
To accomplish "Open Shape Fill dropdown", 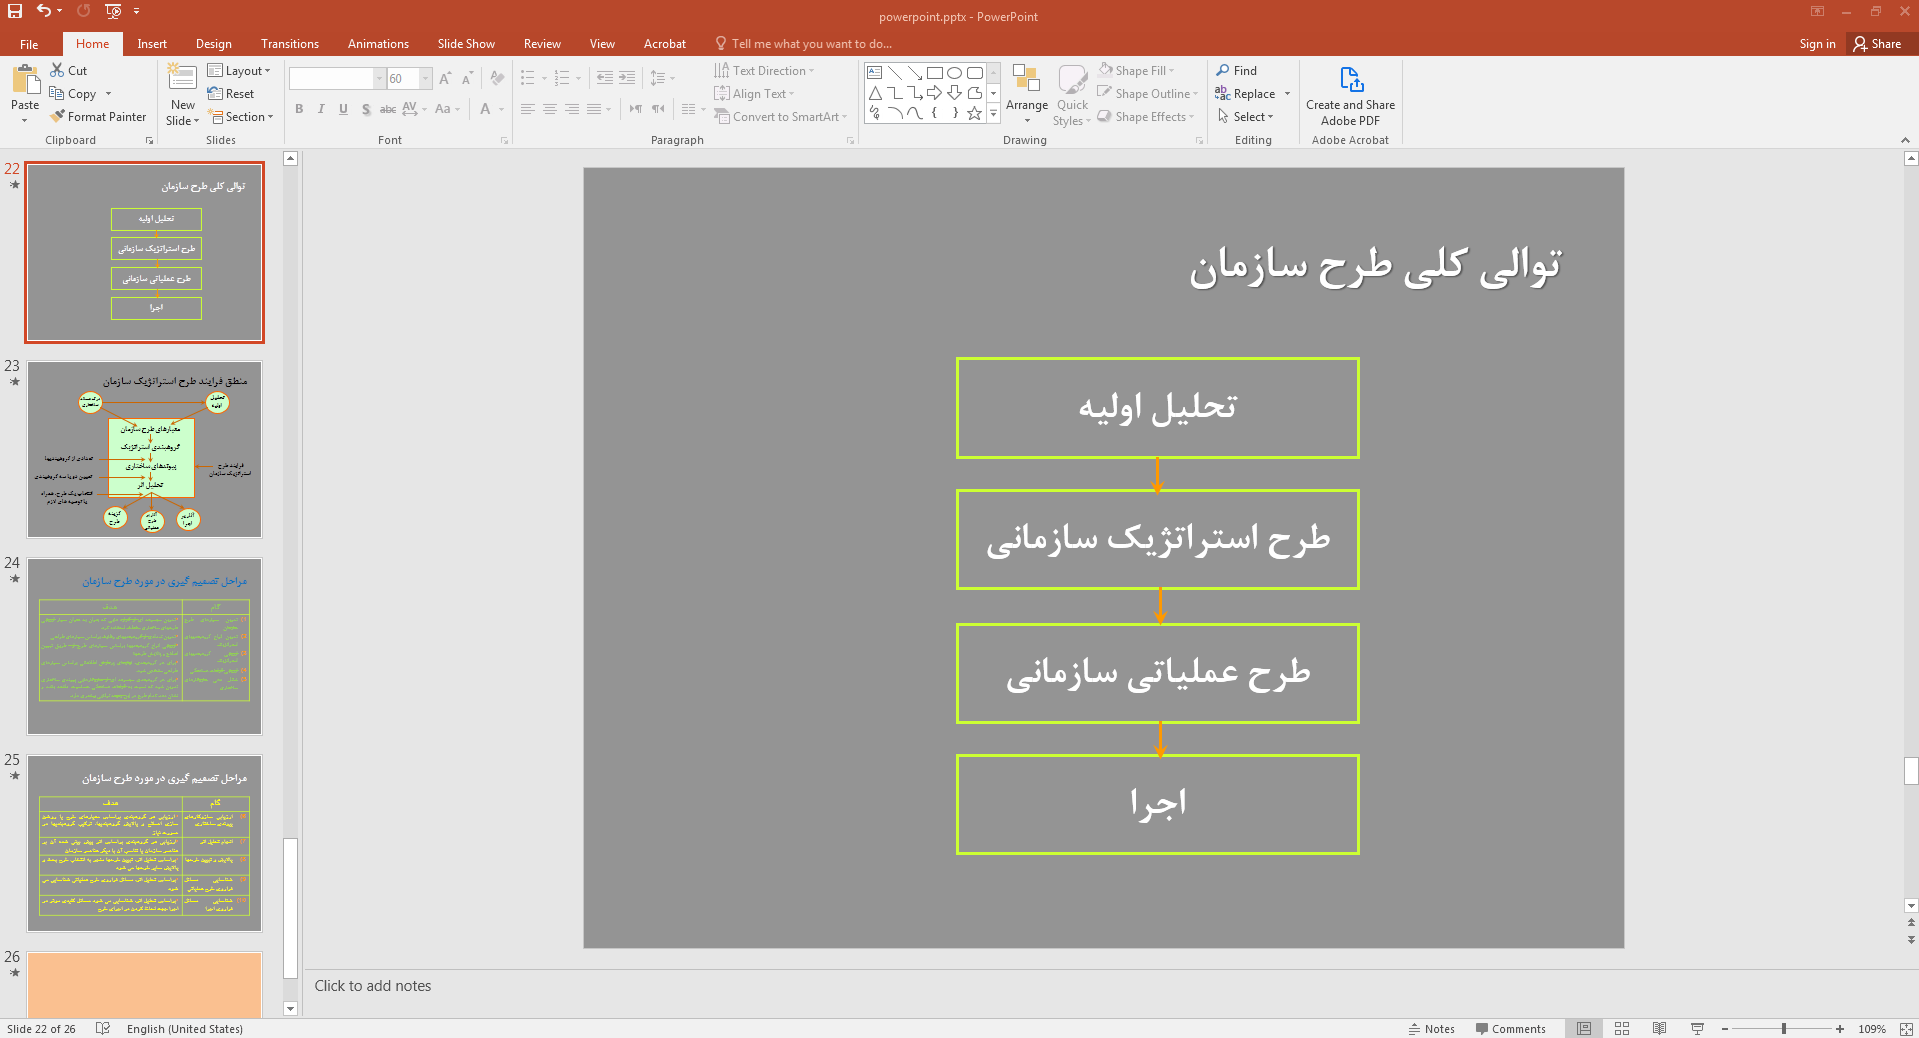I will [x=1136, y=70].
